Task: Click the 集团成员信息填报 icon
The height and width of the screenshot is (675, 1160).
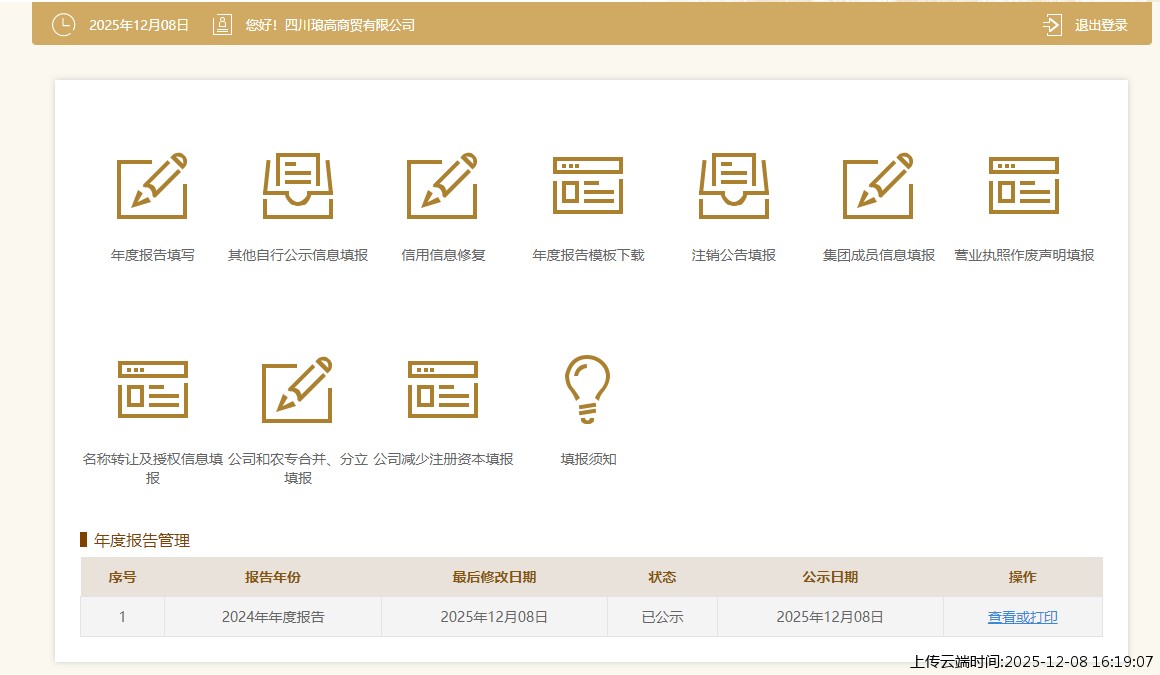Action: (878, 187)
